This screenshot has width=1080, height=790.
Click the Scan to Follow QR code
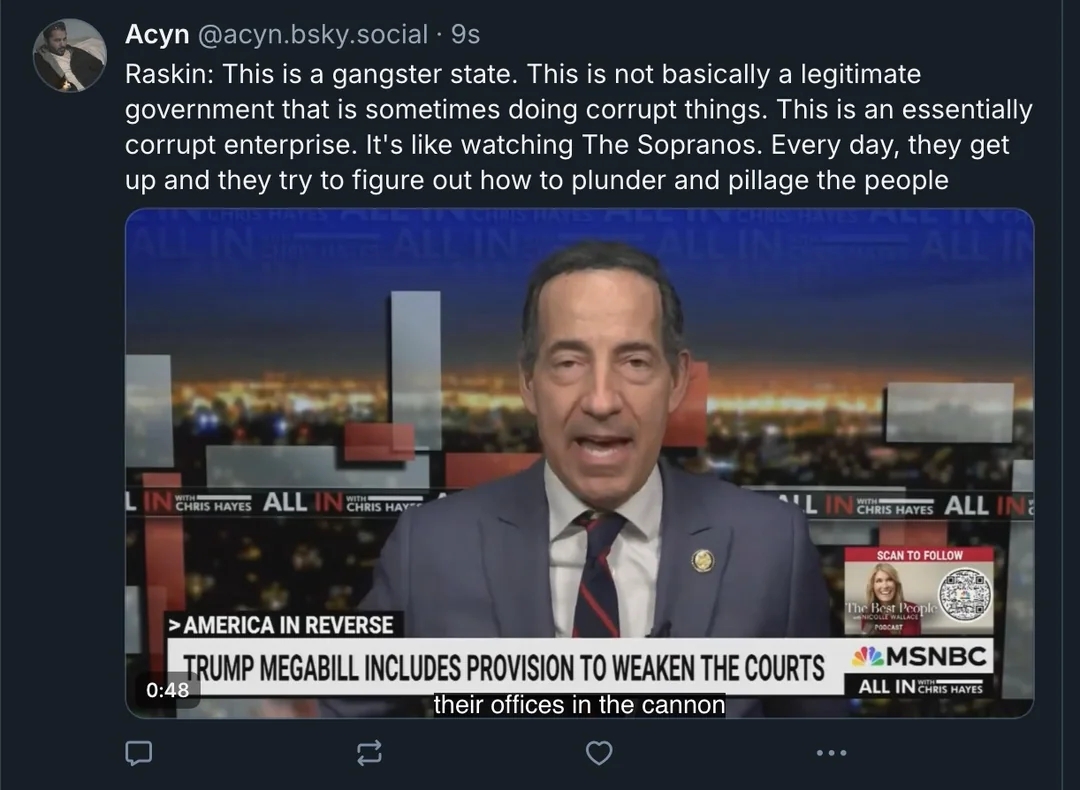(965, 594)
